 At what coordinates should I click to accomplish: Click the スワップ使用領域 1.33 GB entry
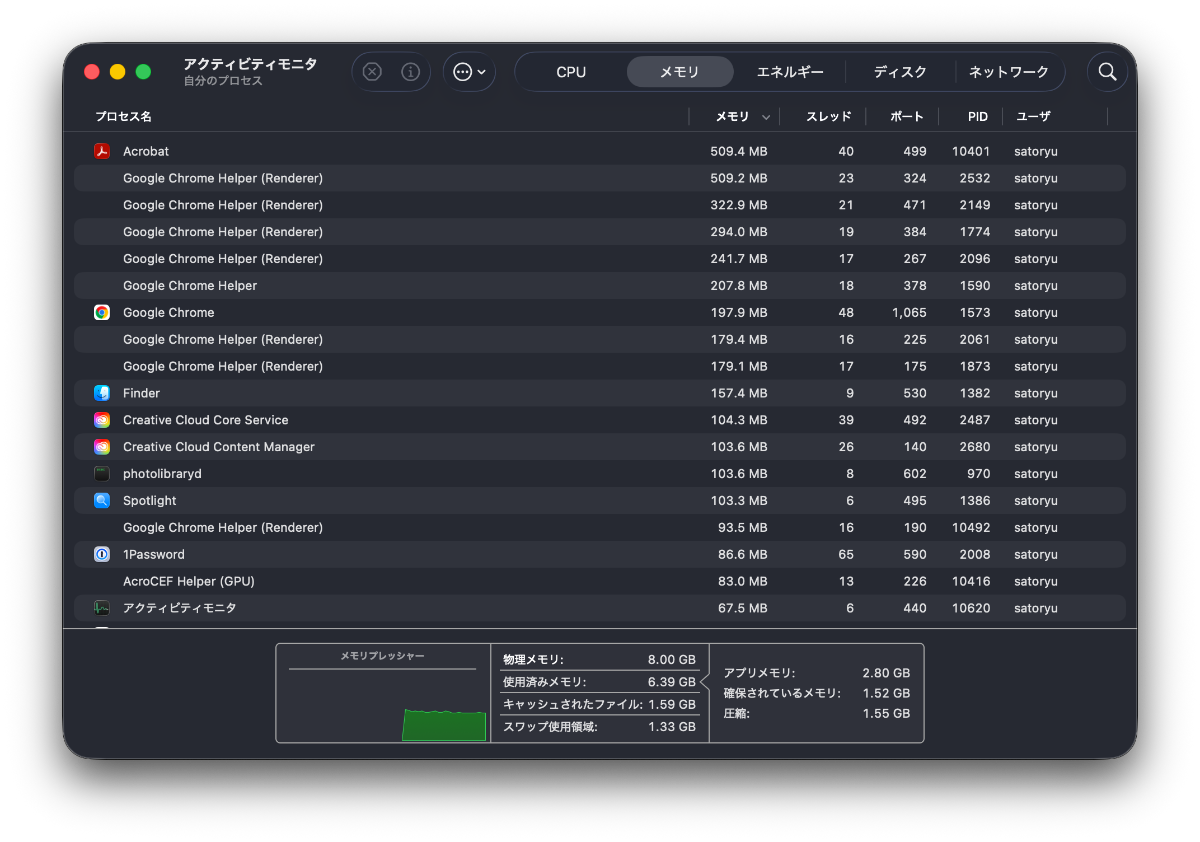[599, 726]
